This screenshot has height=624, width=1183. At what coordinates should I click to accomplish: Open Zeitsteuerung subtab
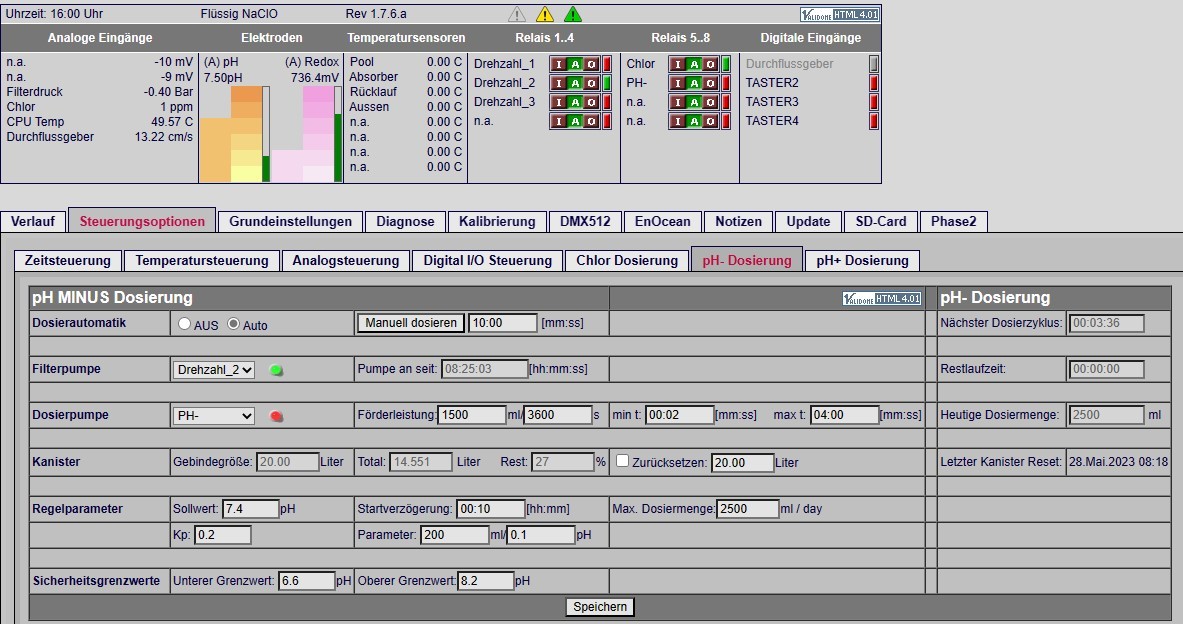click(68, 260)
